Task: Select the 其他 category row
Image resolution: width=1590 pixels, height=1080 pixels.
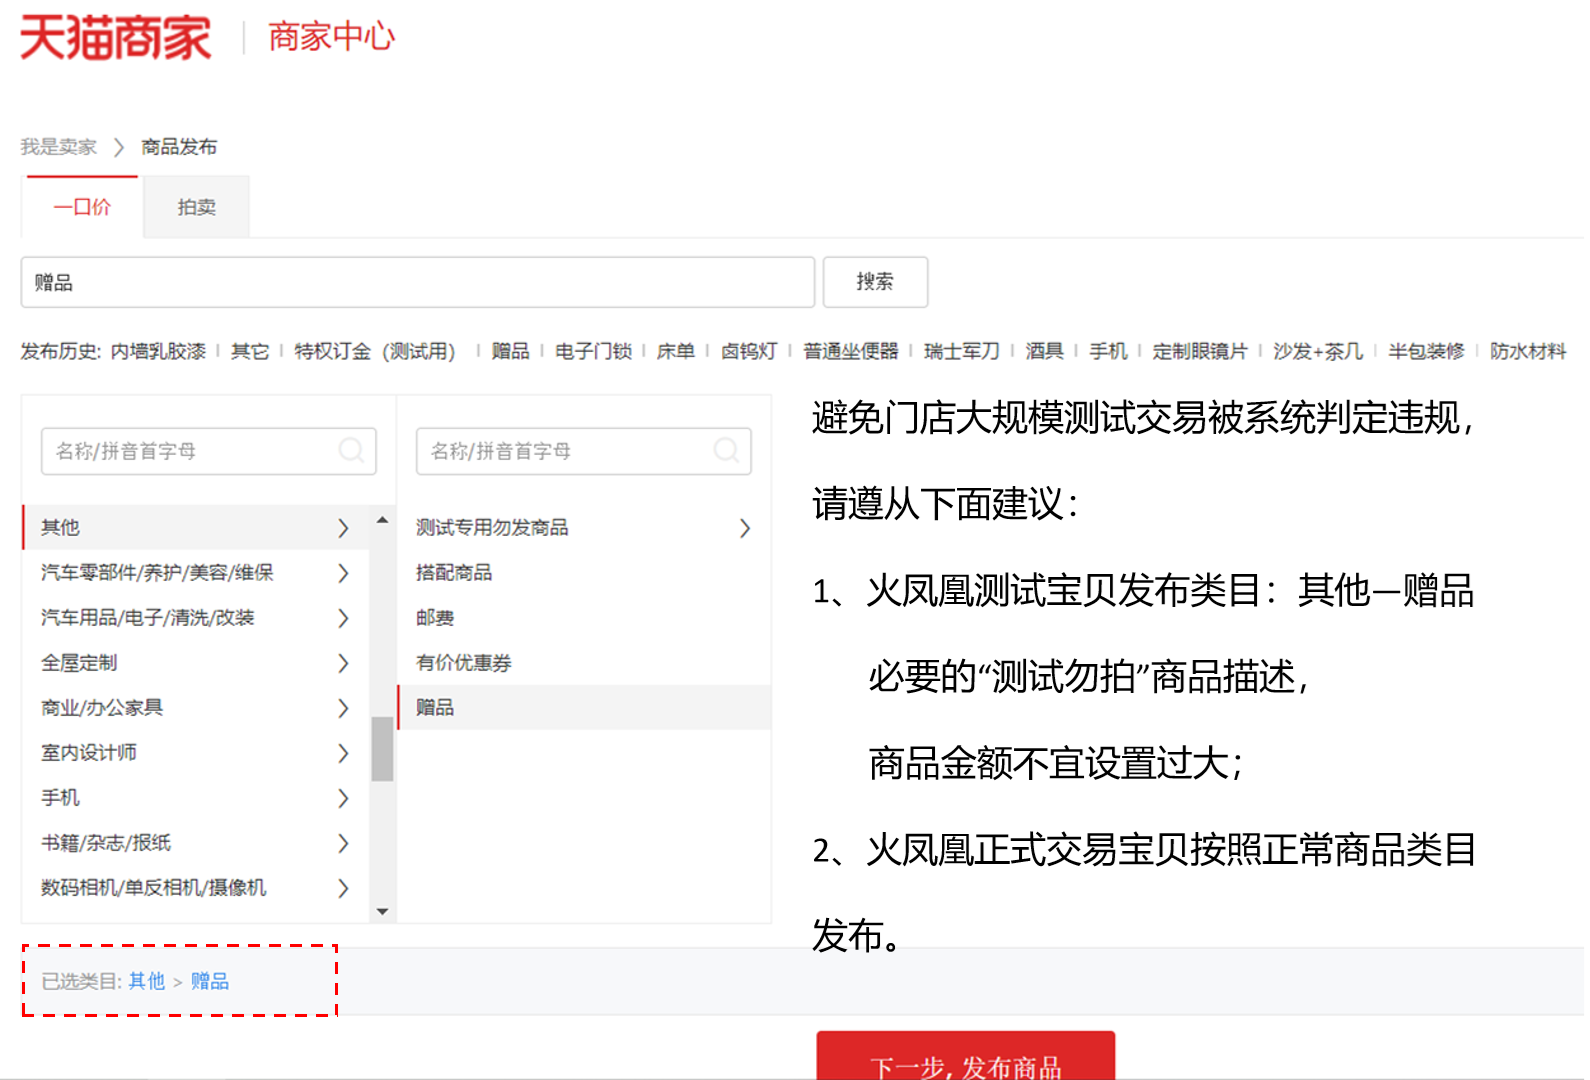Action: tap(196, 527)
